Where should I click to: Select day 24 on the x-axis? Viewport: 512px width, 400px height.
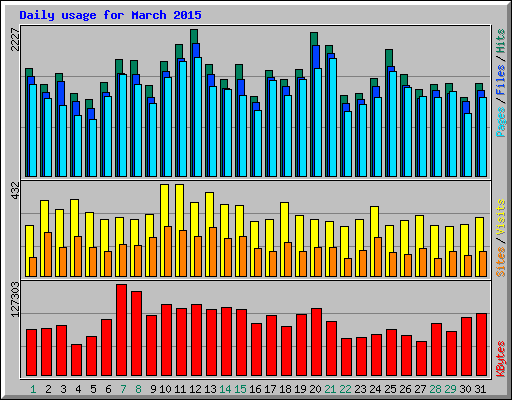click(375, 389)
